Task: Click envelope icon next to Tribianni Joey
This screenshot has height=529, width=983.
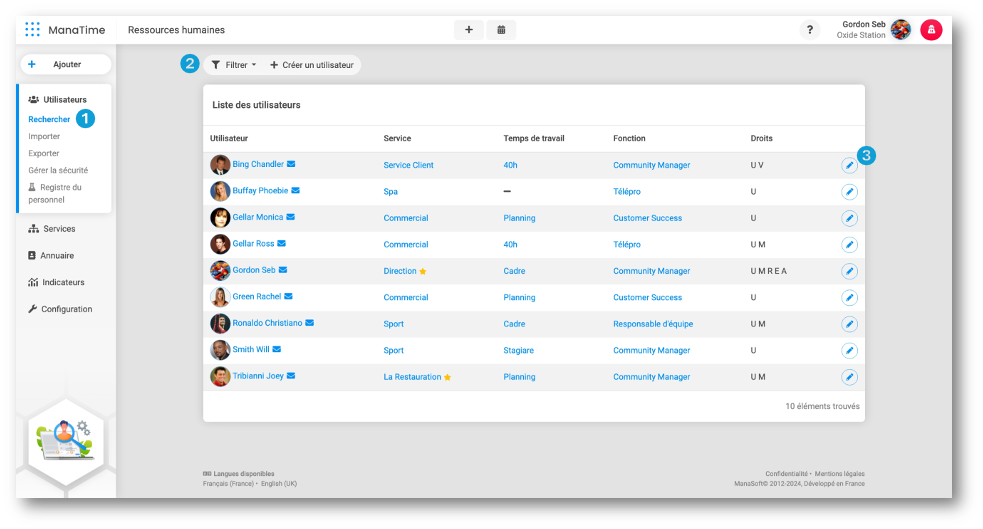Action: (291, 375)
